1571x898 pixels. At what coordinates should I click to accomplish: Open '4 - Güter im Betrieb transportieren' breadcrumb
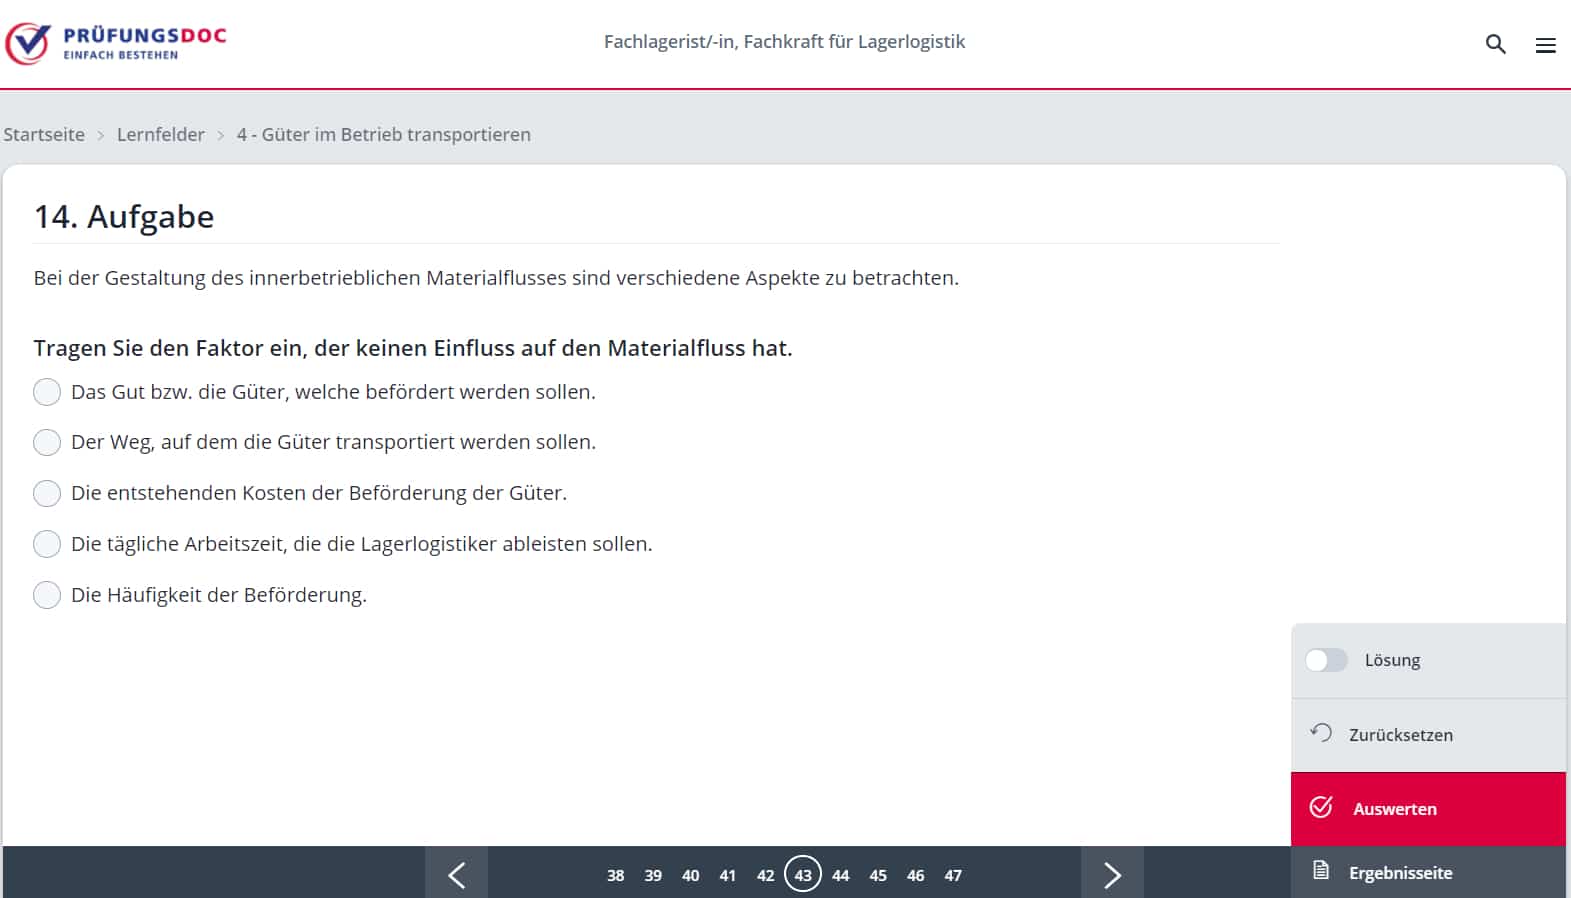point(383,135)
